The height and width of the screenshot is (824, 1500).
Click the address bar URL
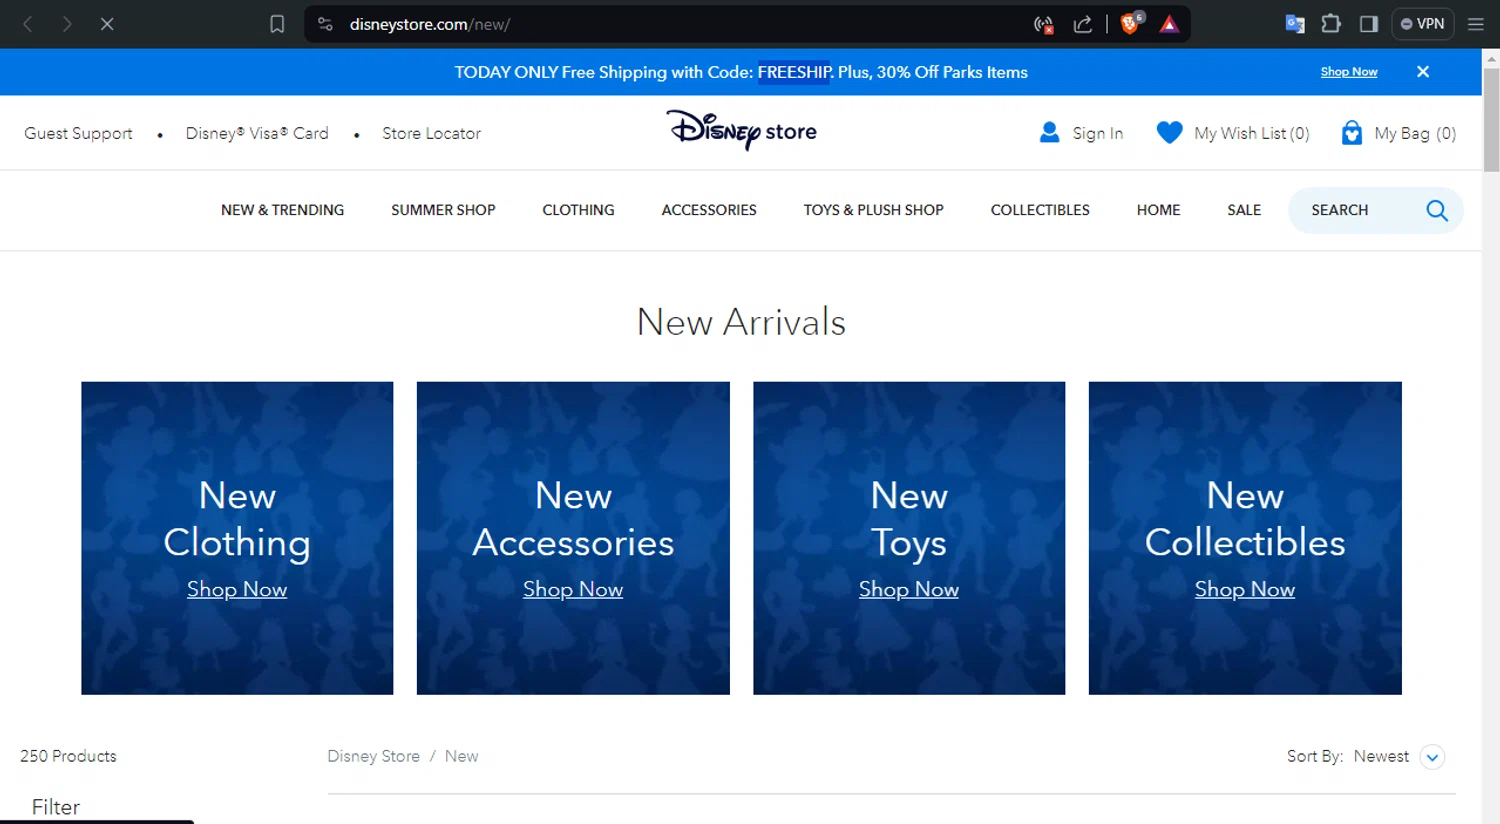(430, 24)
